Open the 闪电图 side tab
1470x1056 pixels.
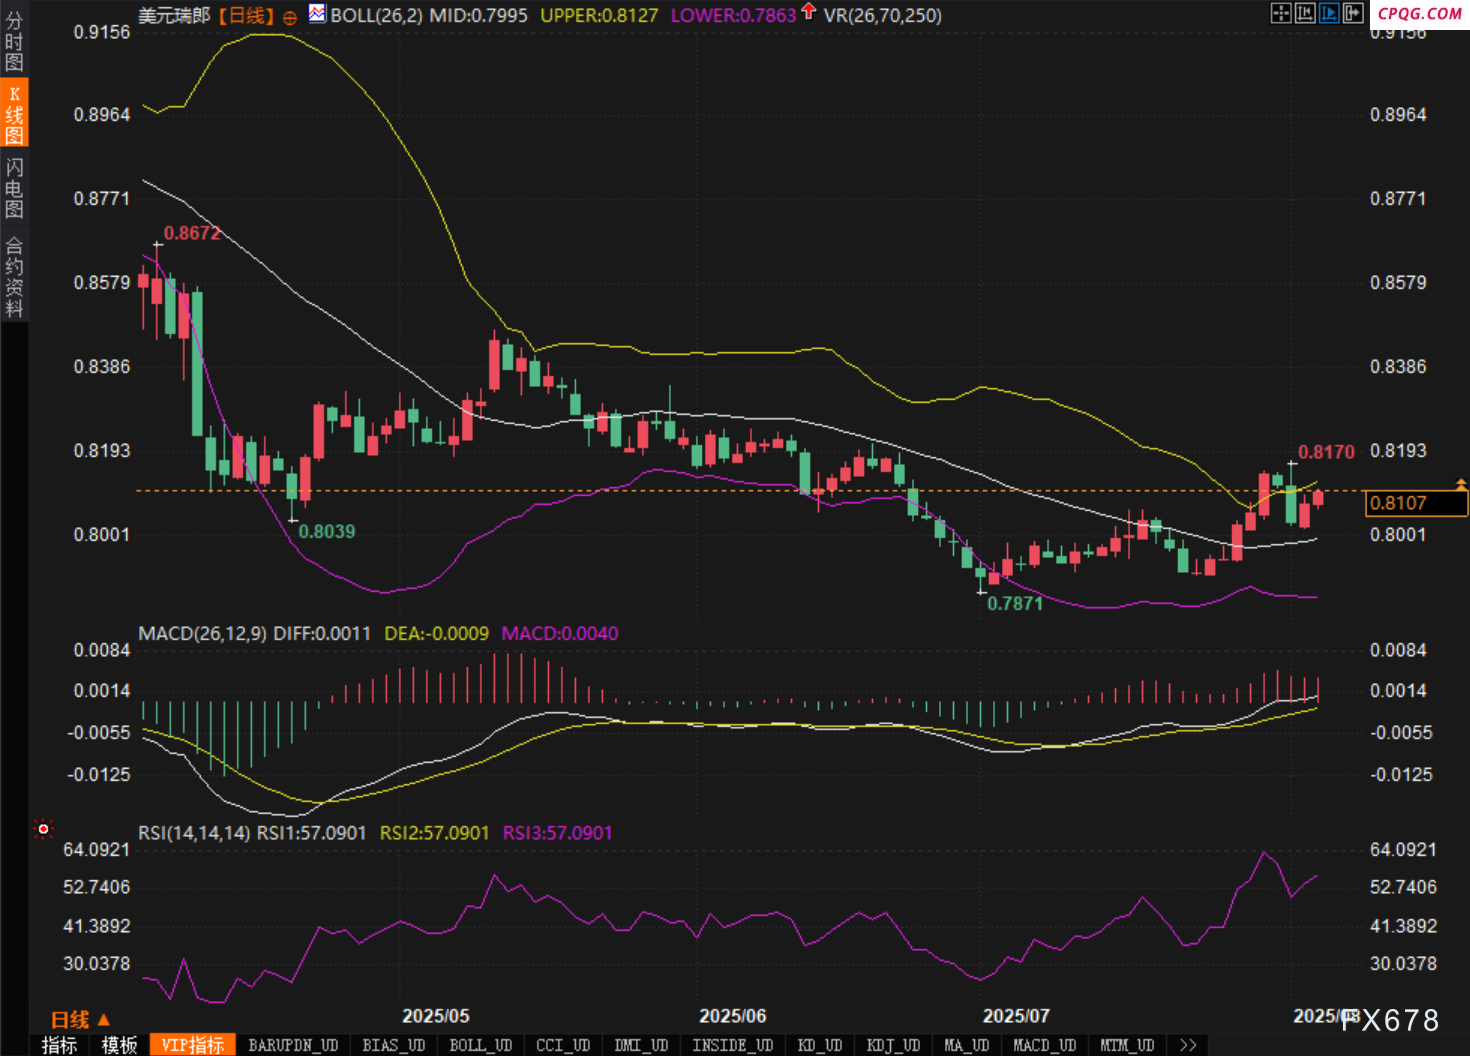click(14, 188)
